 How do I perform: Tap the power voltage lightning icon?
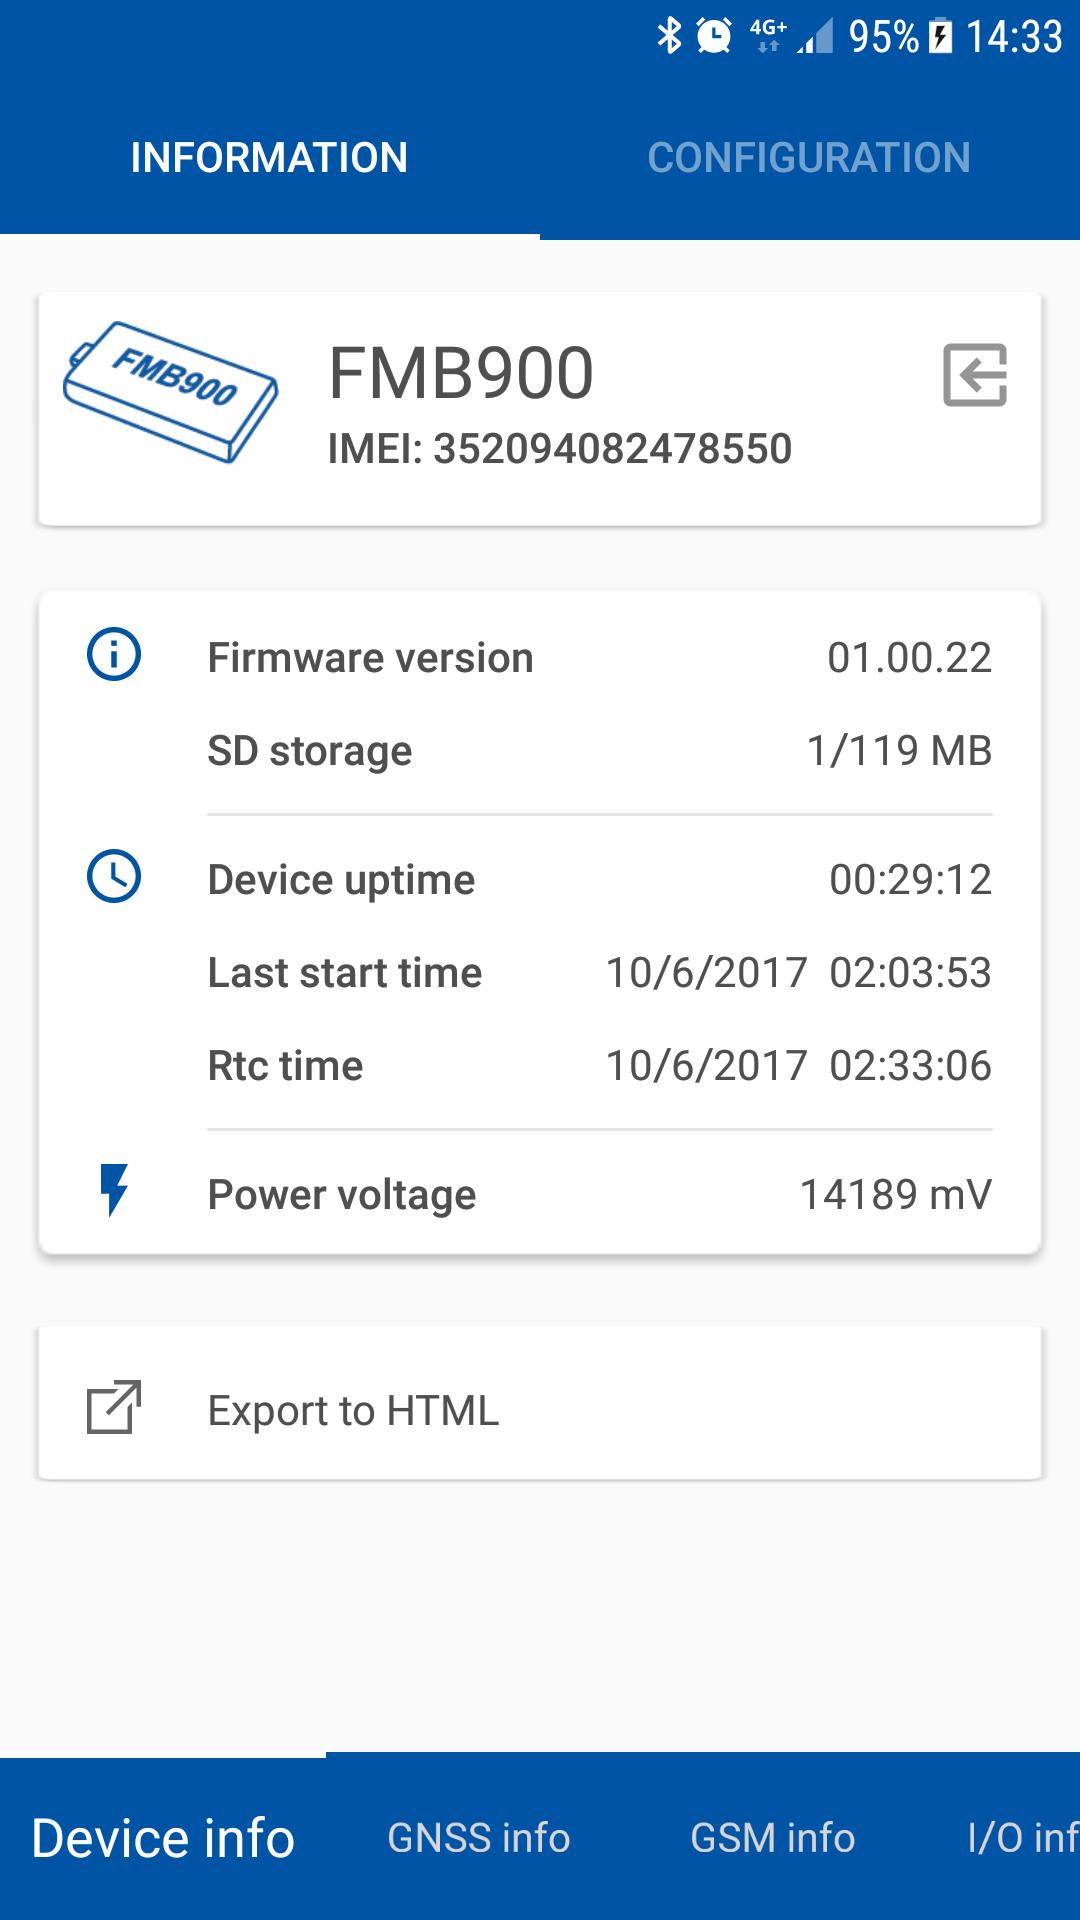point(114,1189)
